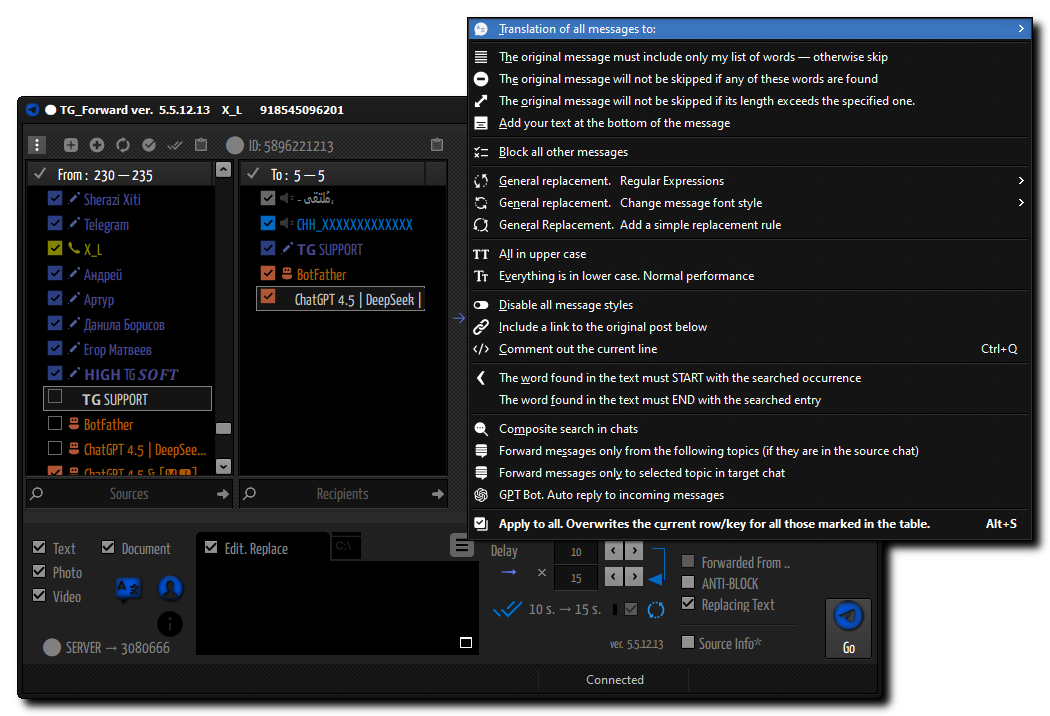Toggle the Replacing Text checkbox
1050x716 pixels.
(688, 603)
